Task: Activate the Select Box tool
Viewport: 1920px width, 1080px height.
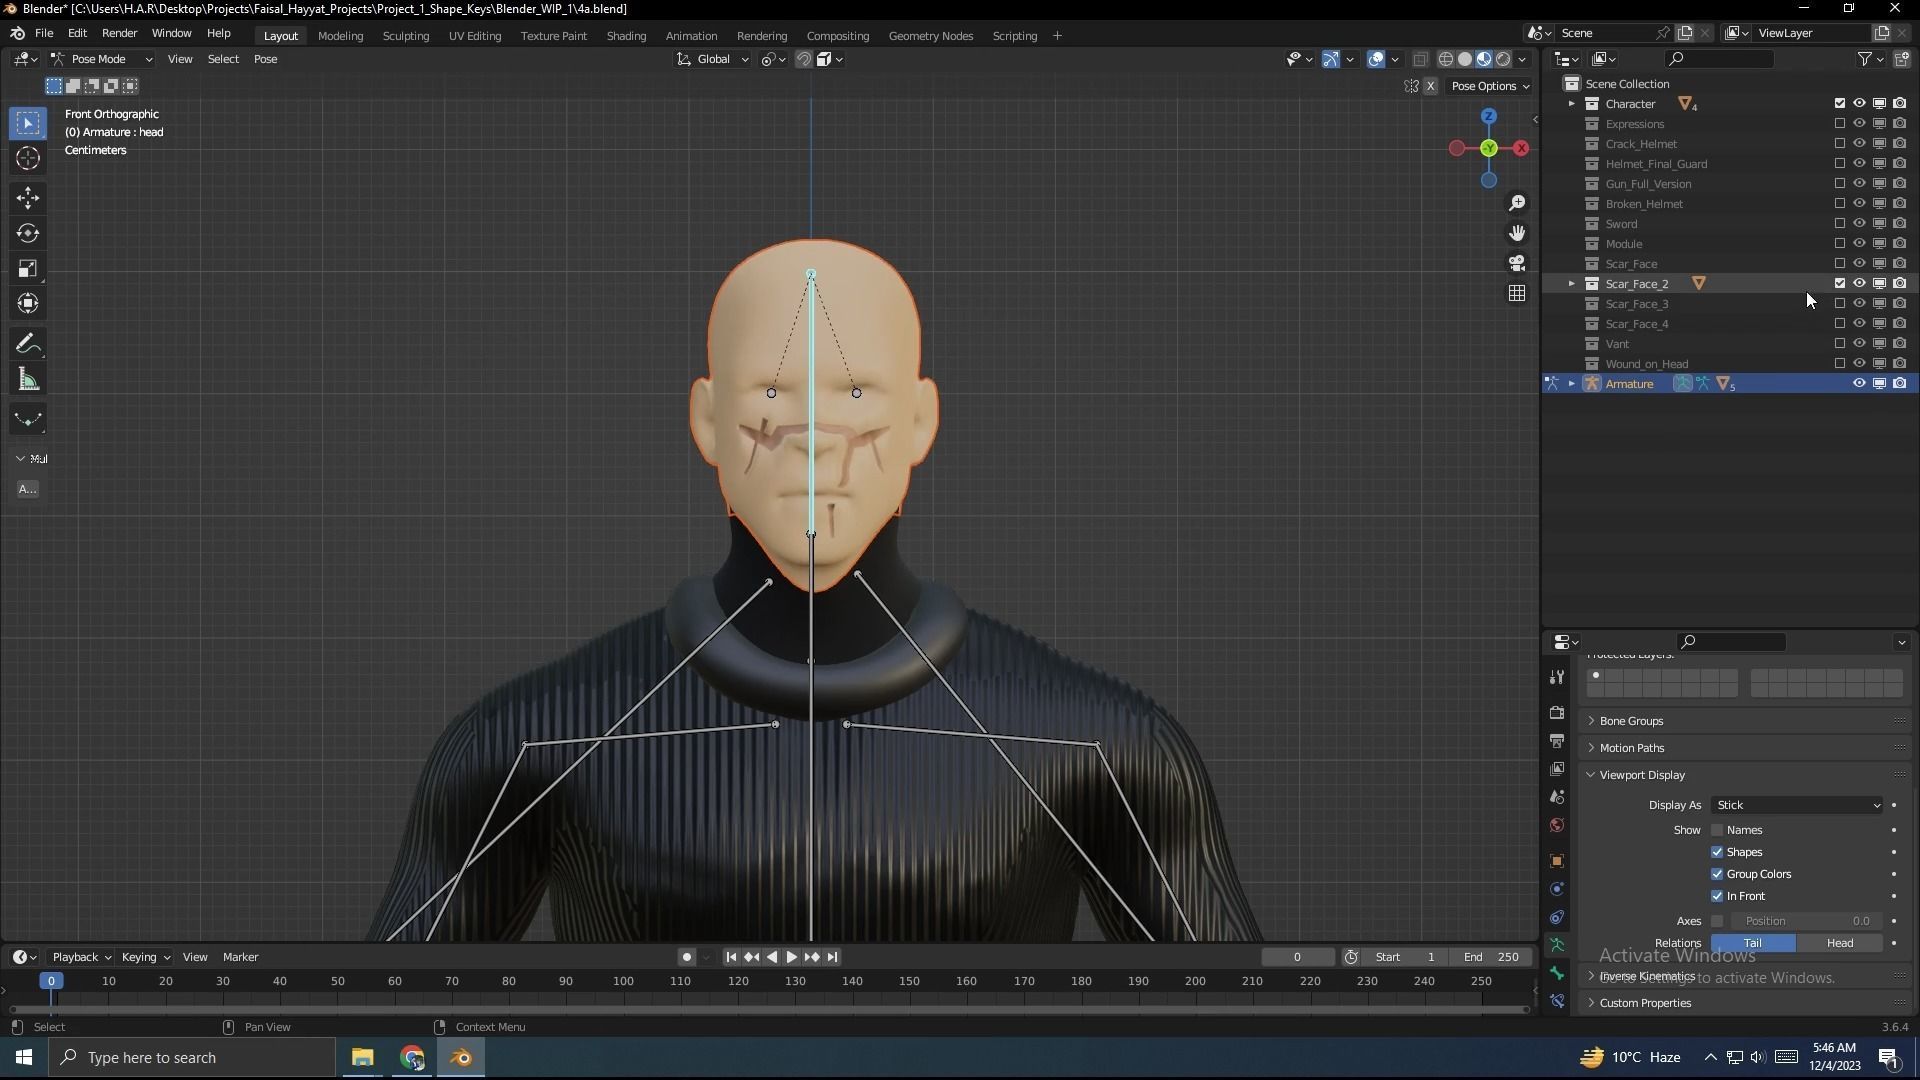Action: click(x=28, y=123)
